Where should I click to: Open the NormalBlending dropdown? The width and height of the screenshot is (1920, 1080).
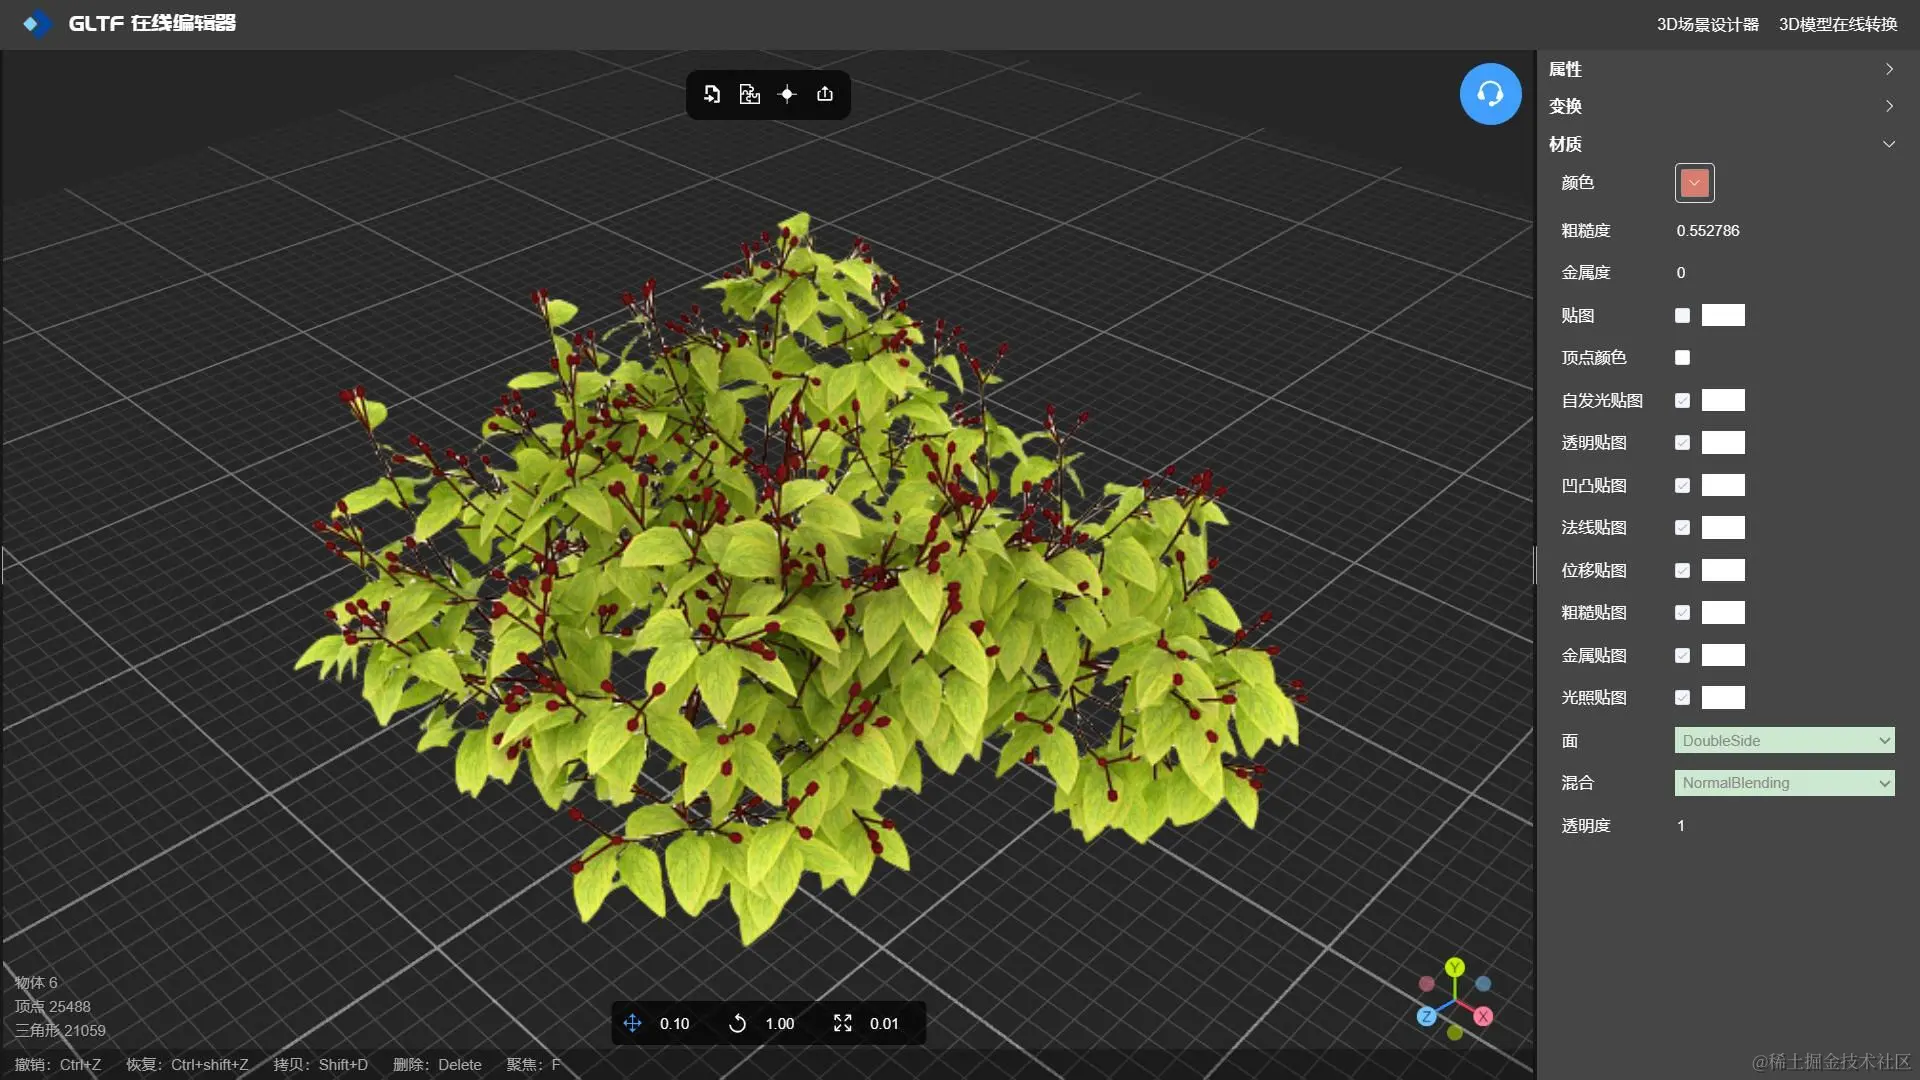[1784, 783]
